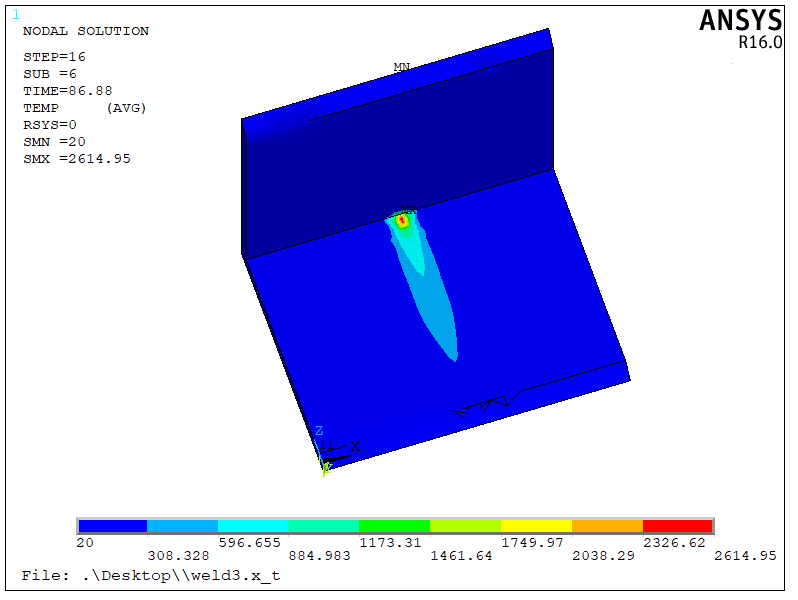The width and height of the screenshot is (798, 600).
Task: Click the legend value 2614.95 under the bar
Action: [x=745, y=556]
